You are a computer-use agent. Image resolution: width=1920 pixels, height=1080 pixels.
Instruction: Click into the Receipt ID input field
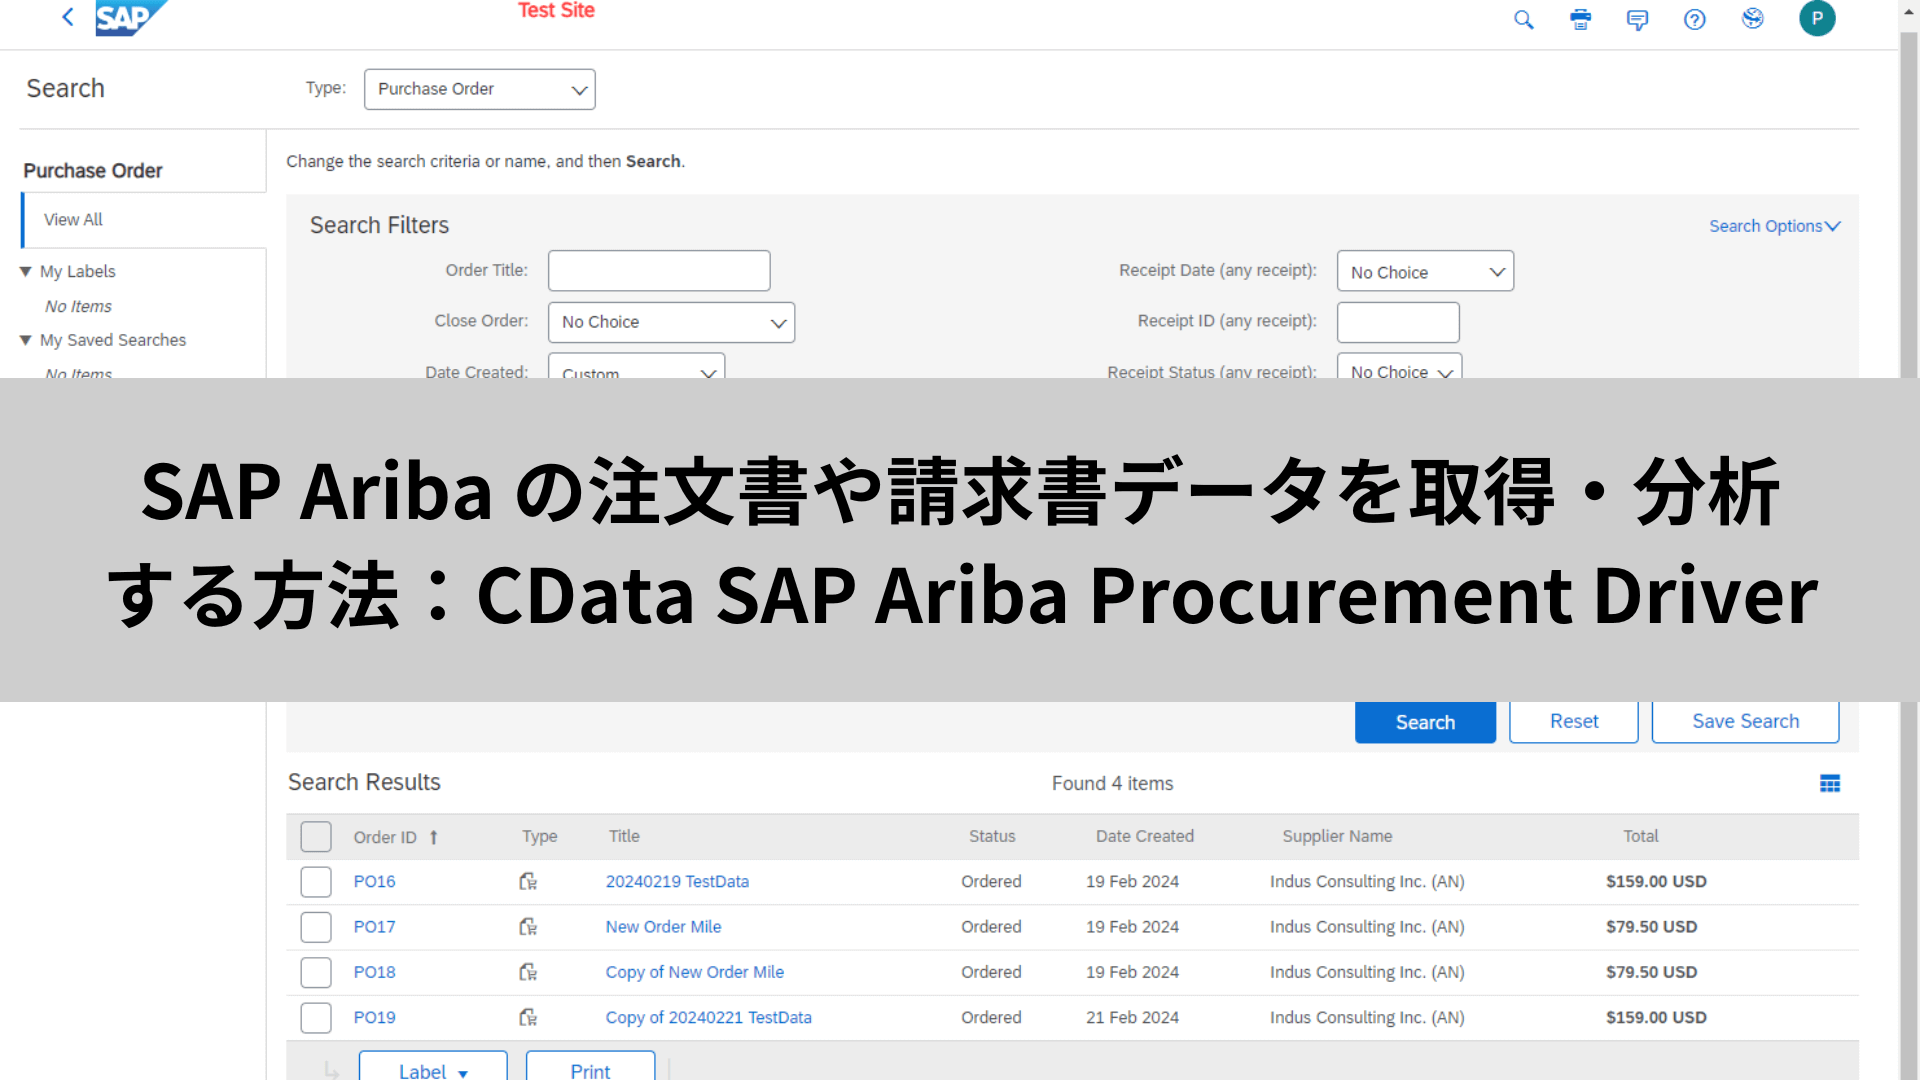[1398, 322]
